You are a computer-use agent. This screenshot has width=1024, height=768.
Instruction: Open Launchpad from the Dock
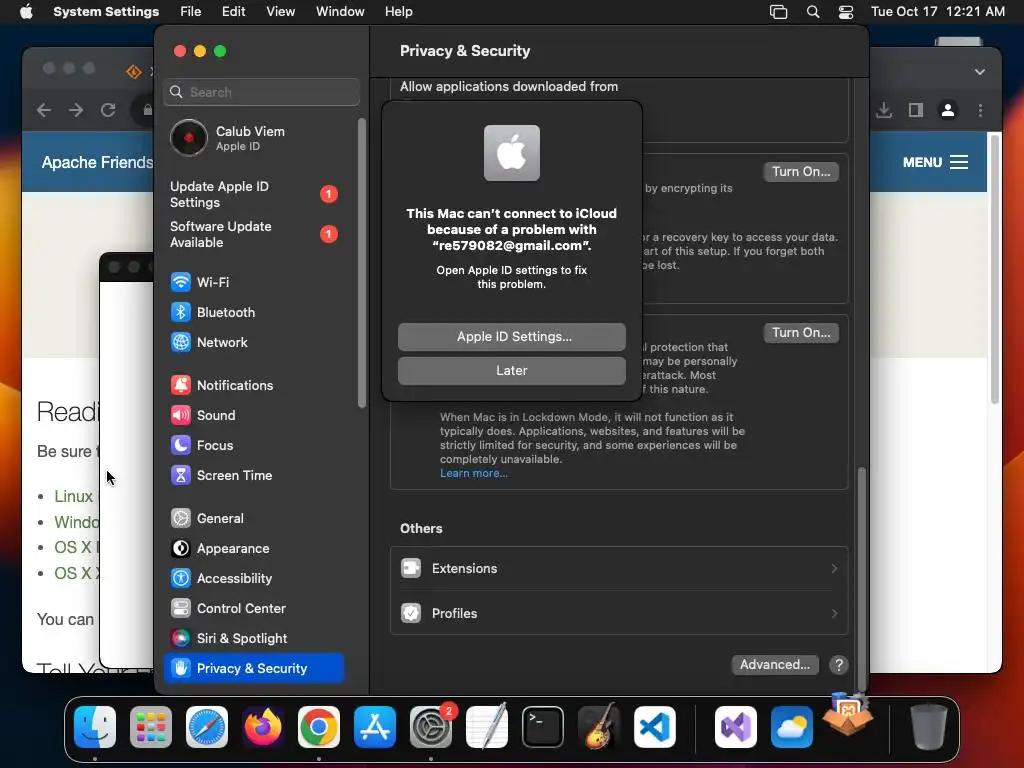click(x=151, y=727)
